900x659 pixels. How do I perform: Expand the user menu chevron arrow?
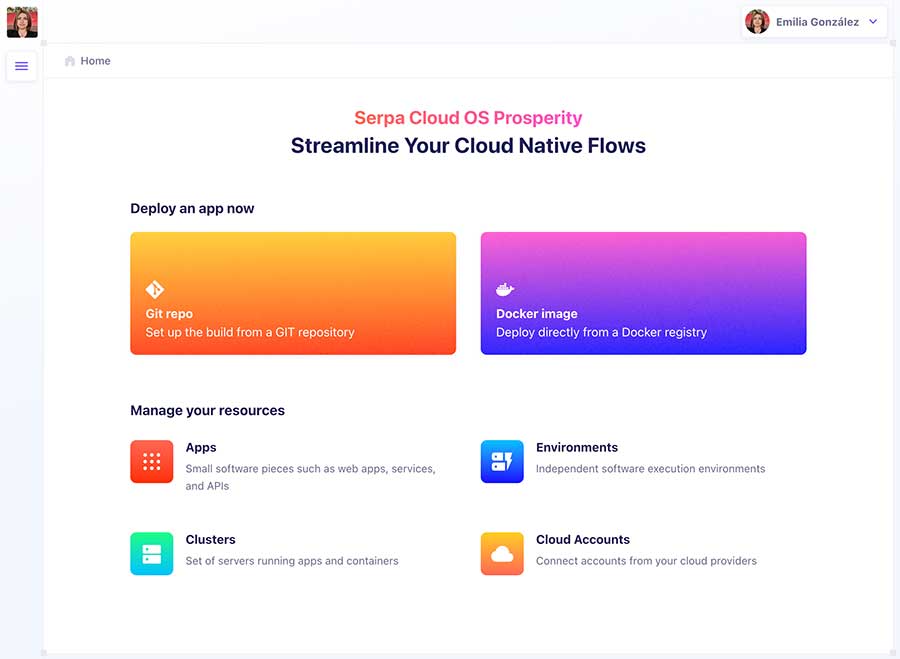[x=873, y=22]
